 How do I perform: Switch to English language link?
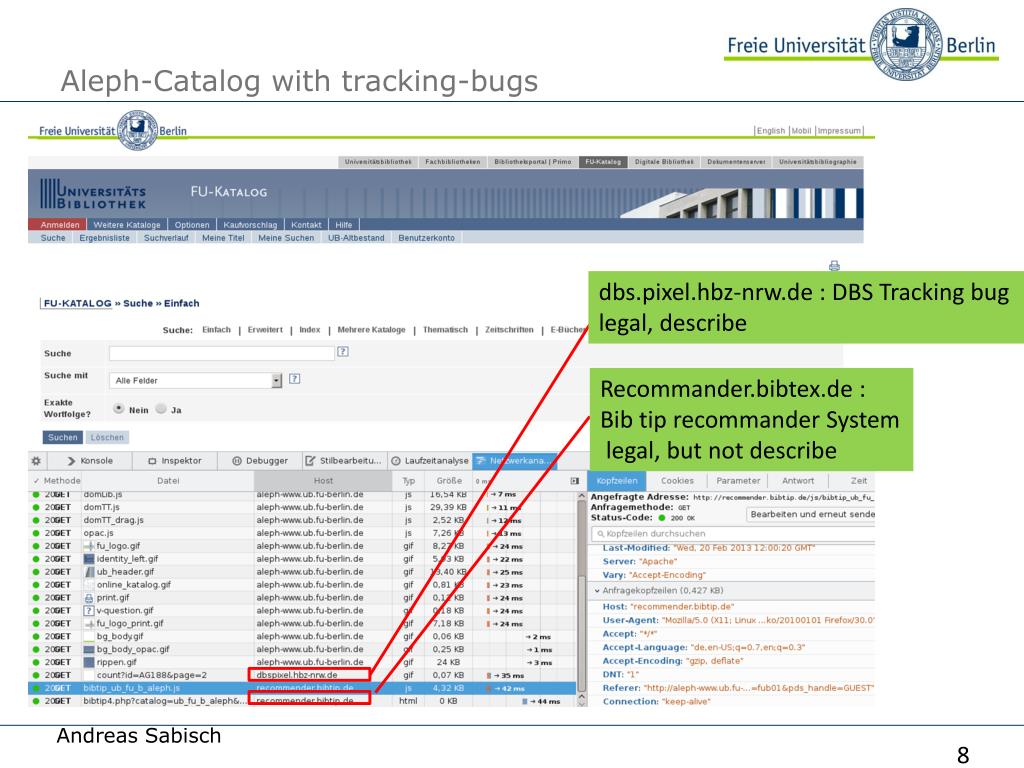click(771, 131)
